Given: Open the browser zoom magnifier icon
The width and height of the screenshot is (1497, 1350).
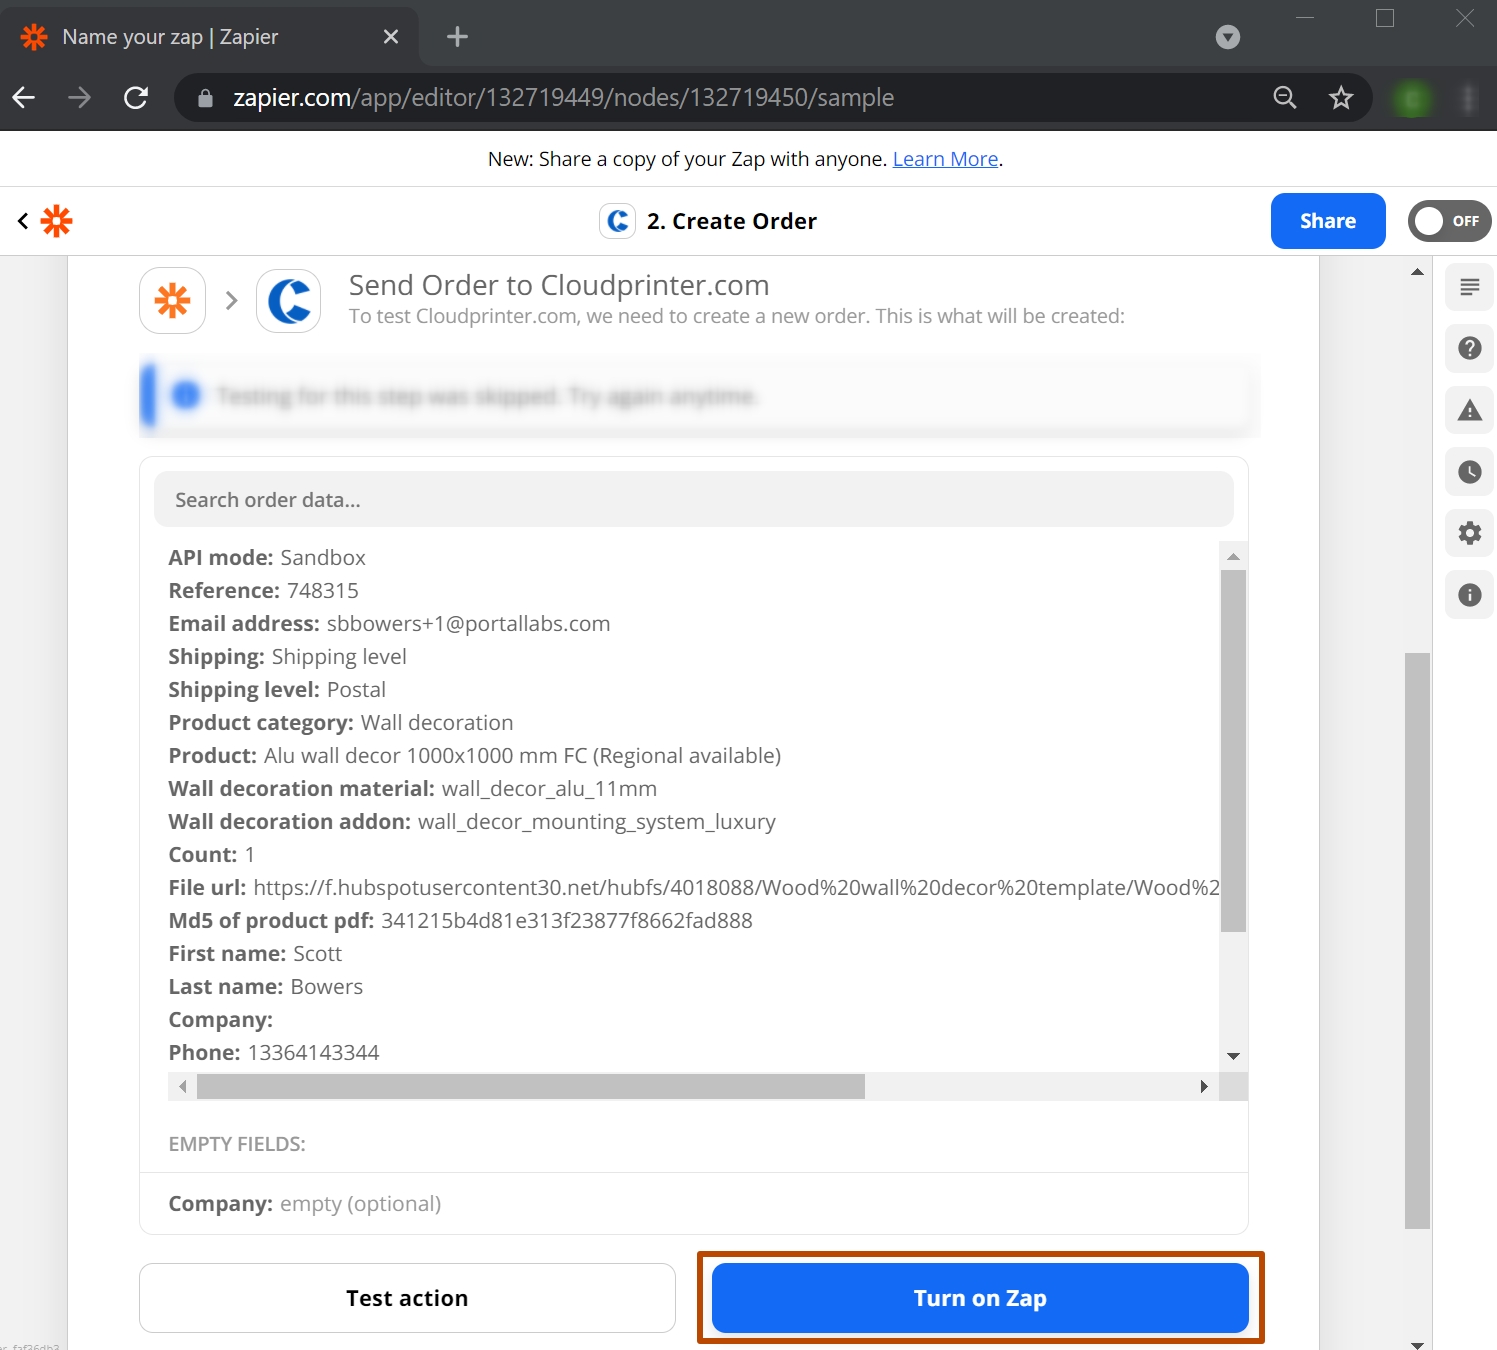Looking at the screenshot, I should coord(1285,97).
